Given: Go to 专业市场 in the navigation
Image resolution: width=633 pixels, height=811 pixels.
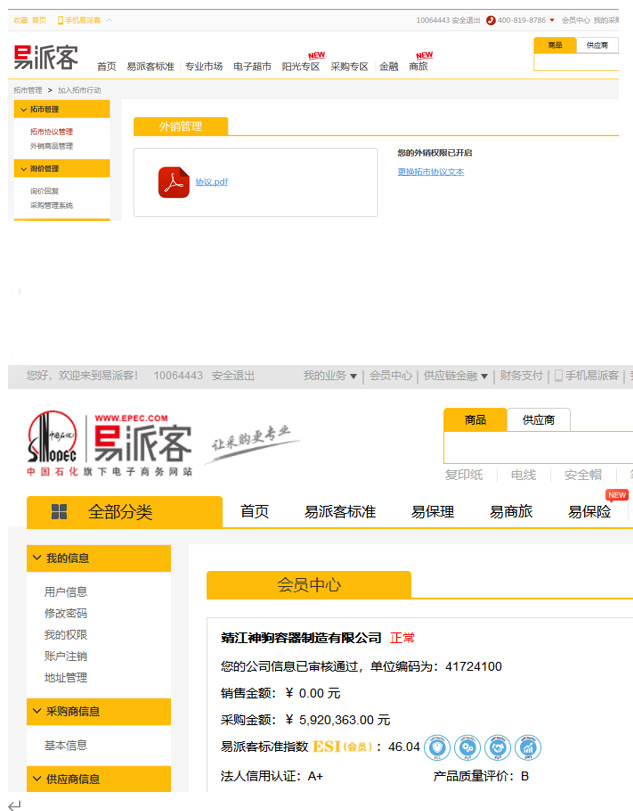Looking at the screenshot, I should (x=204, y=66).
